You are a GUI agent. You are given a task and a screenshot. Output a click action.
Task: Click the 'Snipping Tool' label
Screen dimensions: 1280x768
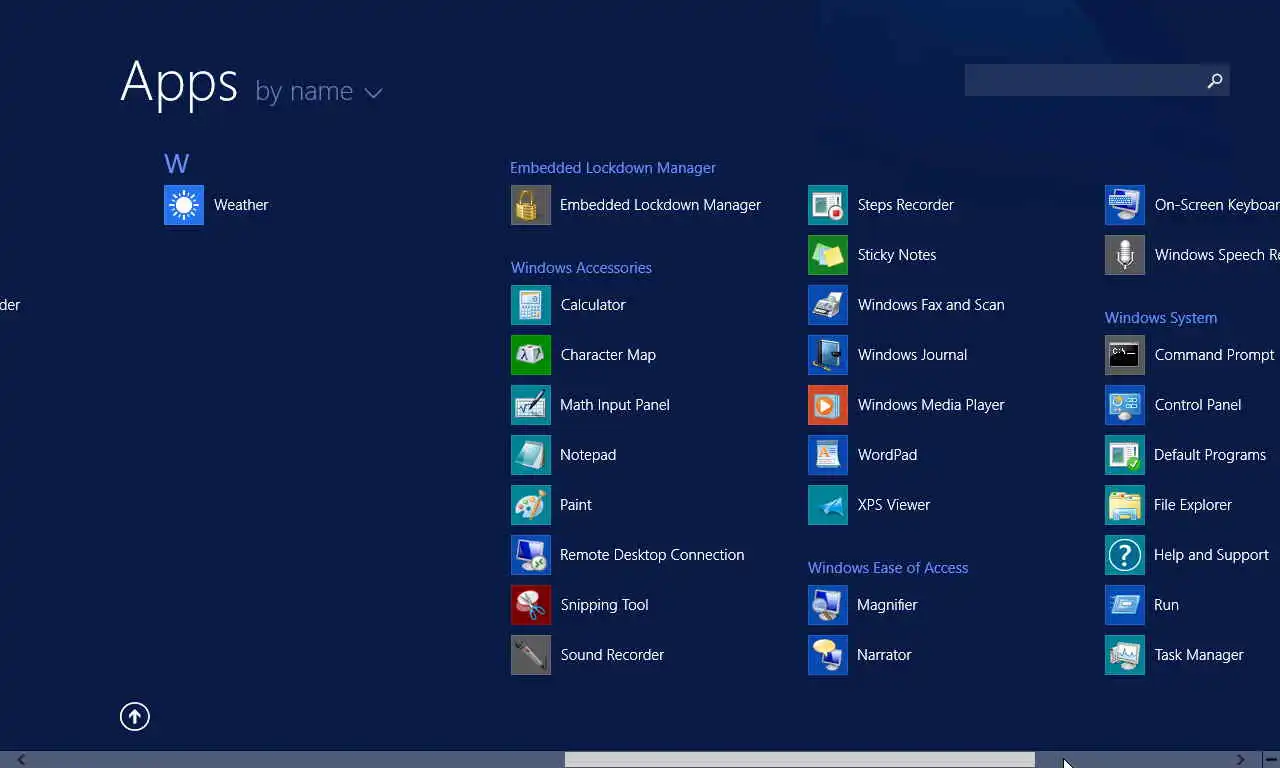click(x=604, y=605)
